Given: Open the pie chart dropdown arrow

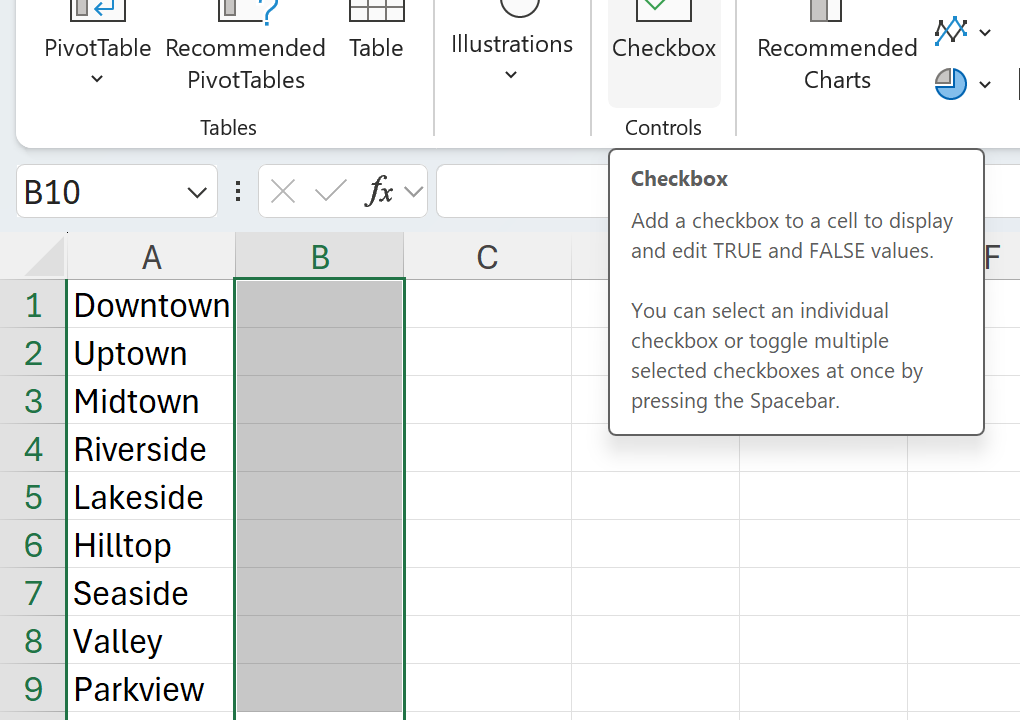Looking at the screenshot, I should pos(985,84).
